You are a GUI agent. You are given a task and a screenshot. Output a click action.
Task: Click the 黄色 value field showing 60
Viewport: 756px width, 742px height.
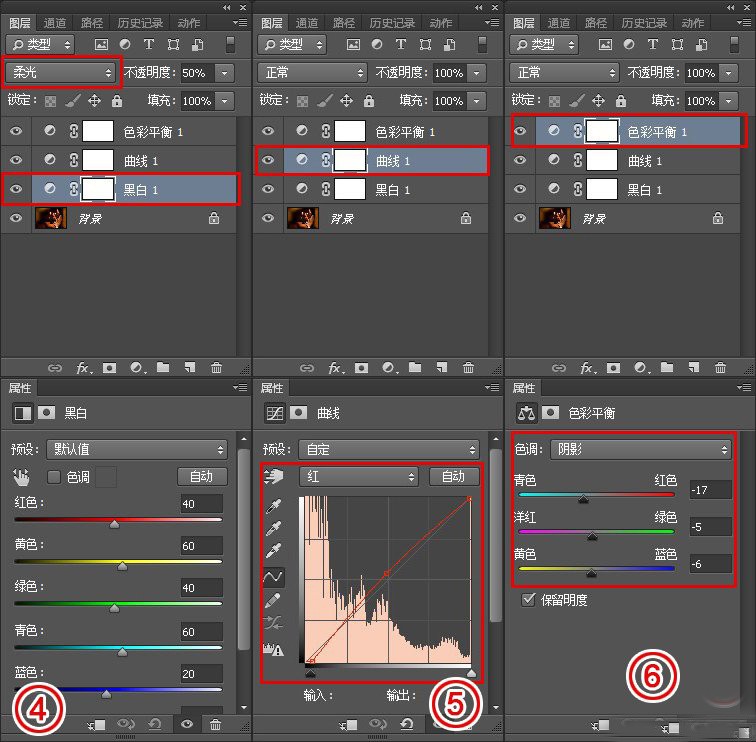pyautogui.click(x=201, y=546)
